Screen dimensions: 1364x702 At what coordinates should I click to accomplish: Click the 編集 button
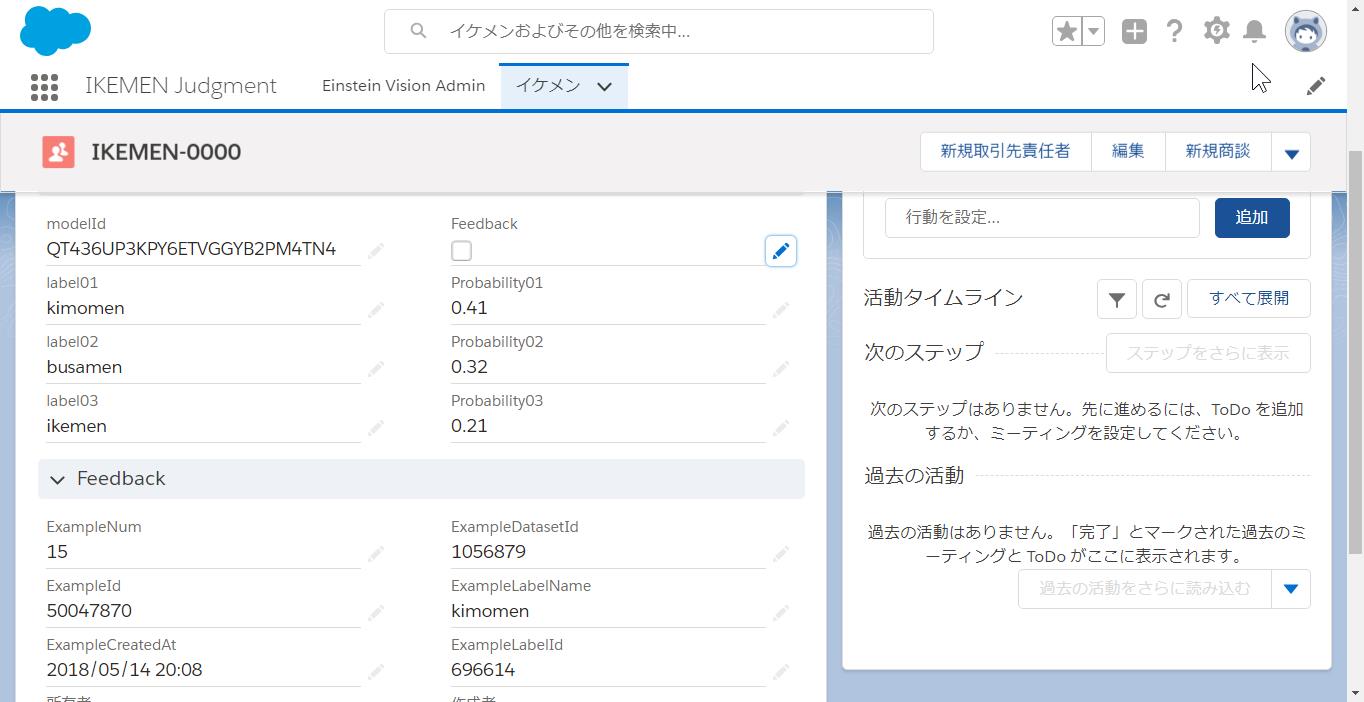tap(1128, 152)
